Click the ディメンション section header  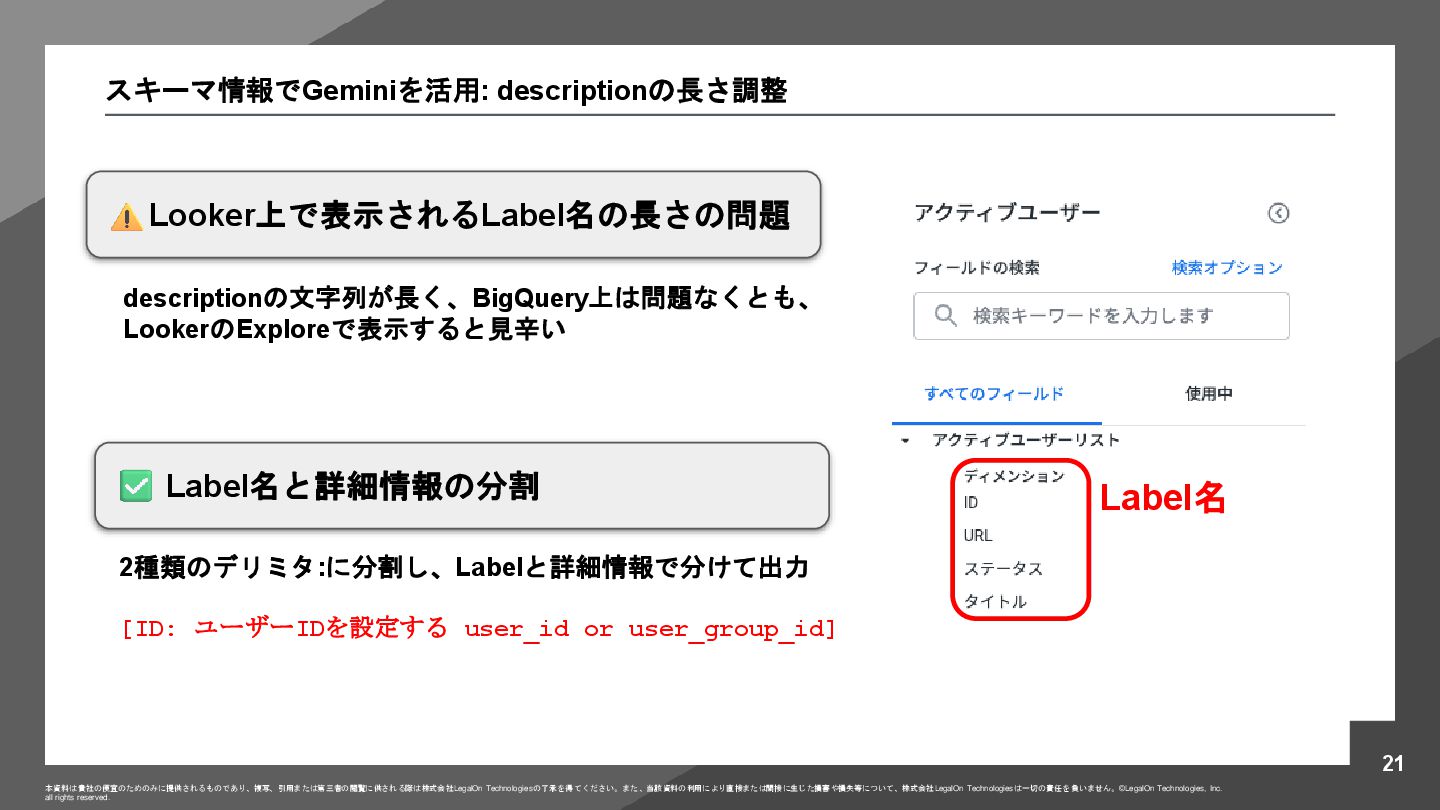click(x=1014, y=476)
